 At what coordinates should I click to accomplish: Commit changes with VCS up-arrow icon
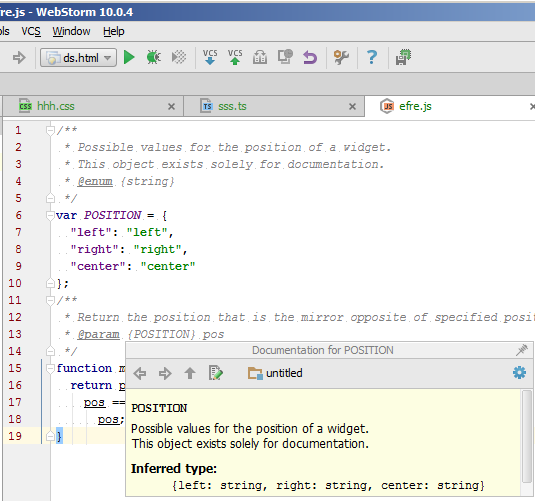235,57
